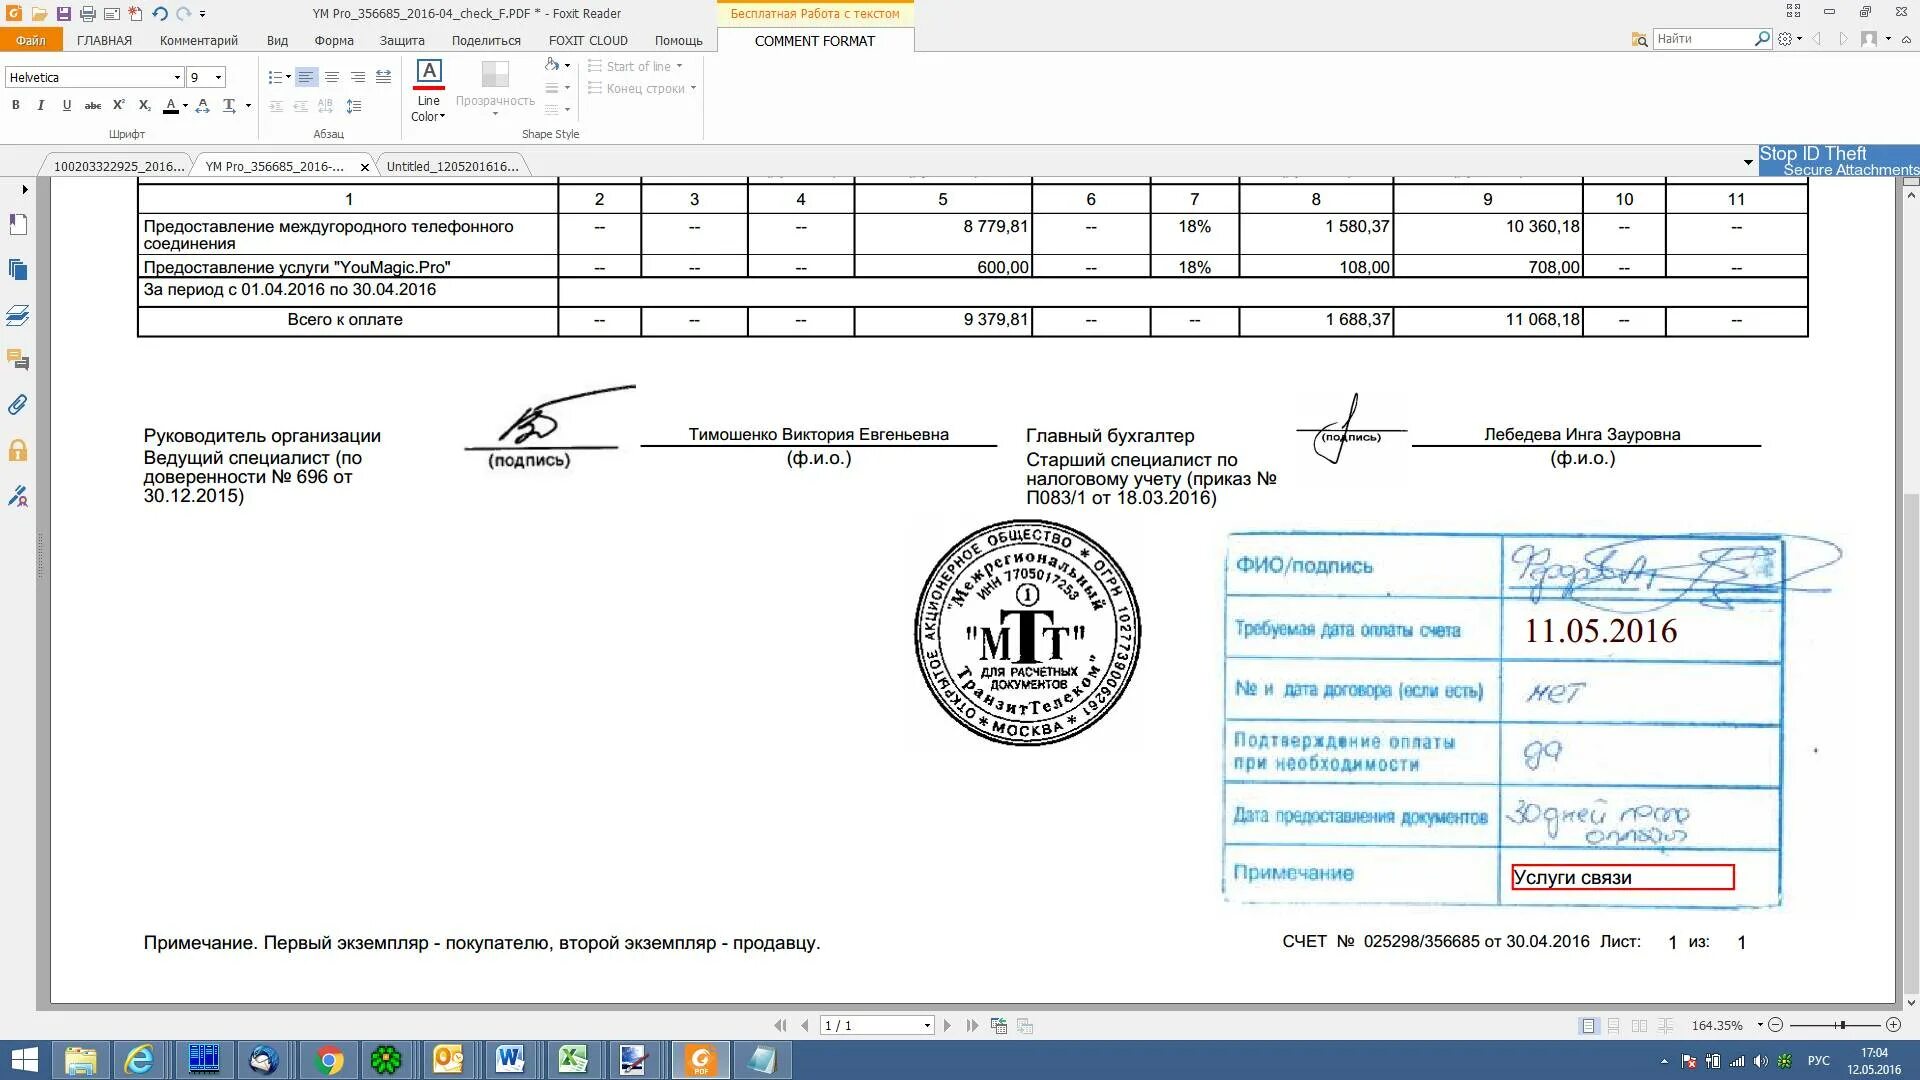Switch to Untitled_1205201616 document tab

click(x=452, y=166)
